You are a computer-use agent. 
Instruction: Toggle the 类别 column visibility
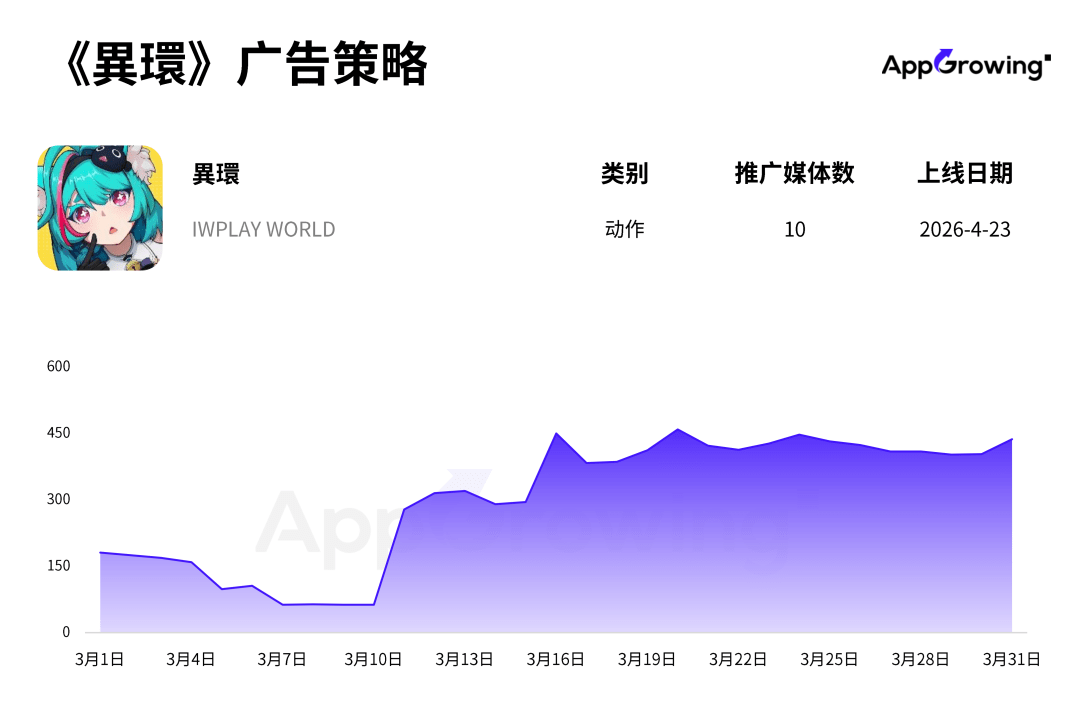(626, 173)
